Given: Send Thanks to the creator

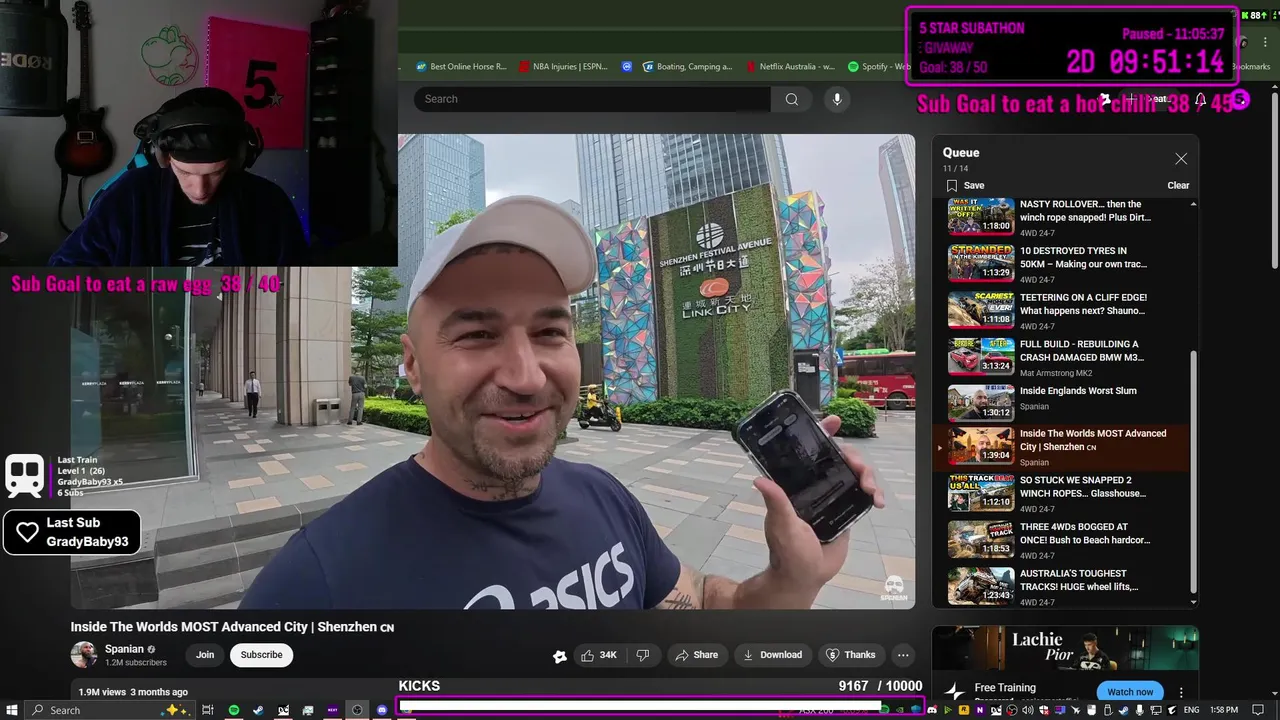Looking at the screenshot, I should (850, 655).
